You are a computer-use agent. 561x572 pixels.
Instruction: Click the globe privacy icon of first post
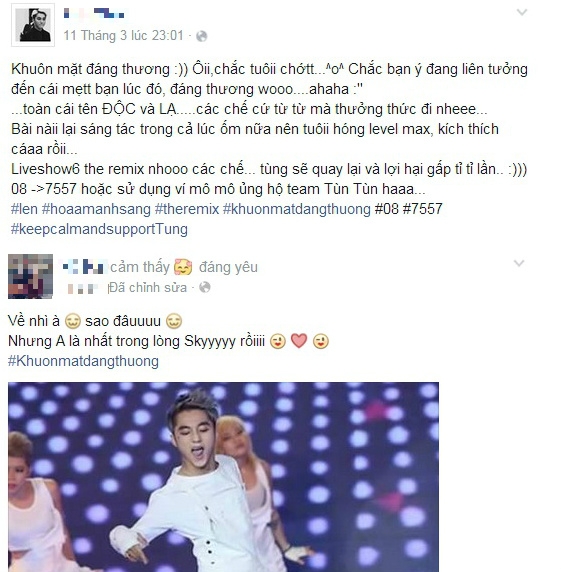point(202,36)
